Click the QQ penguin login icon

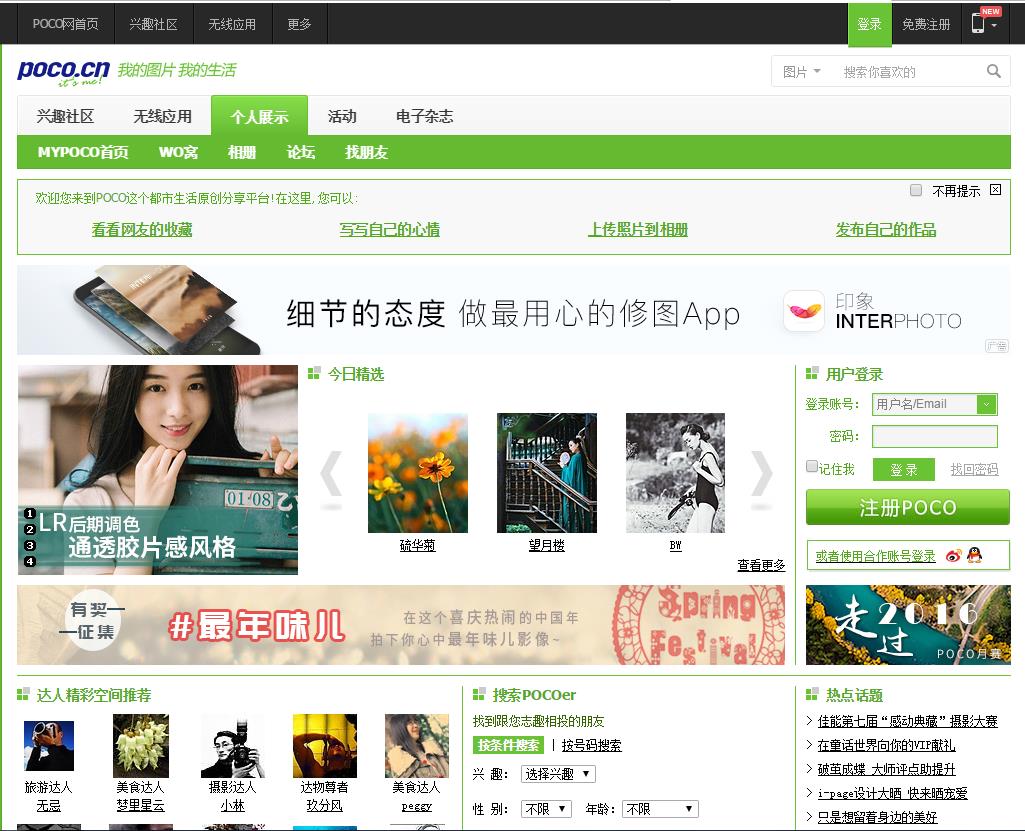[x=974, y=555]
